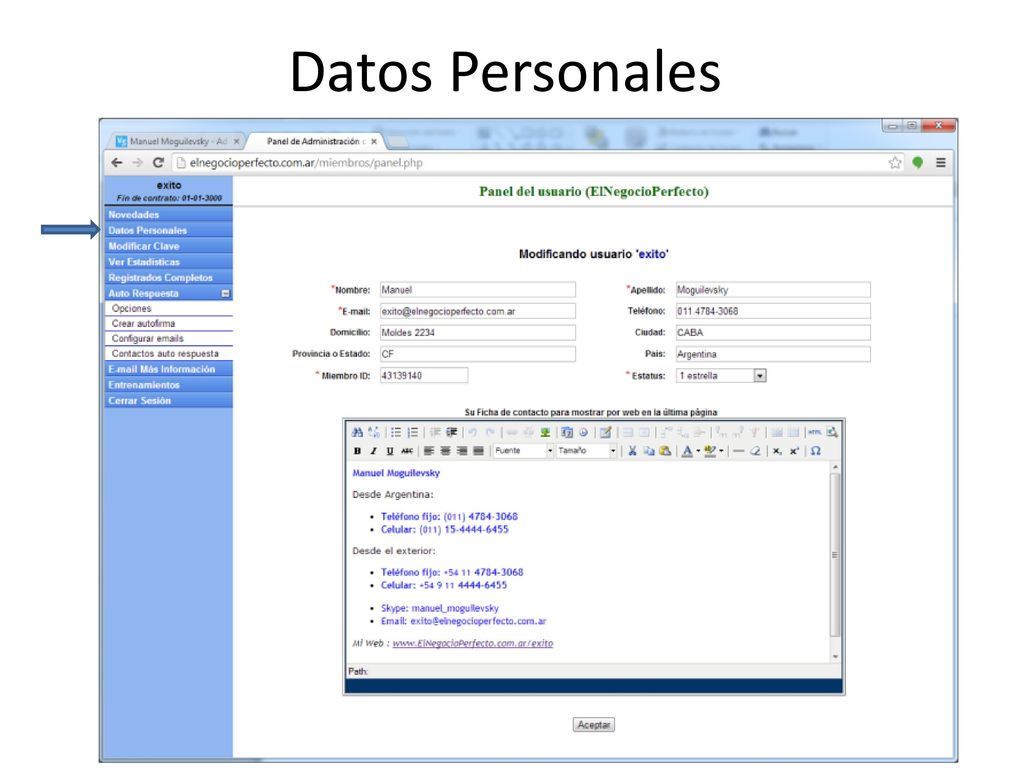Click the Insert date icon in editor

pyautogui.click(x=567, y=432)
